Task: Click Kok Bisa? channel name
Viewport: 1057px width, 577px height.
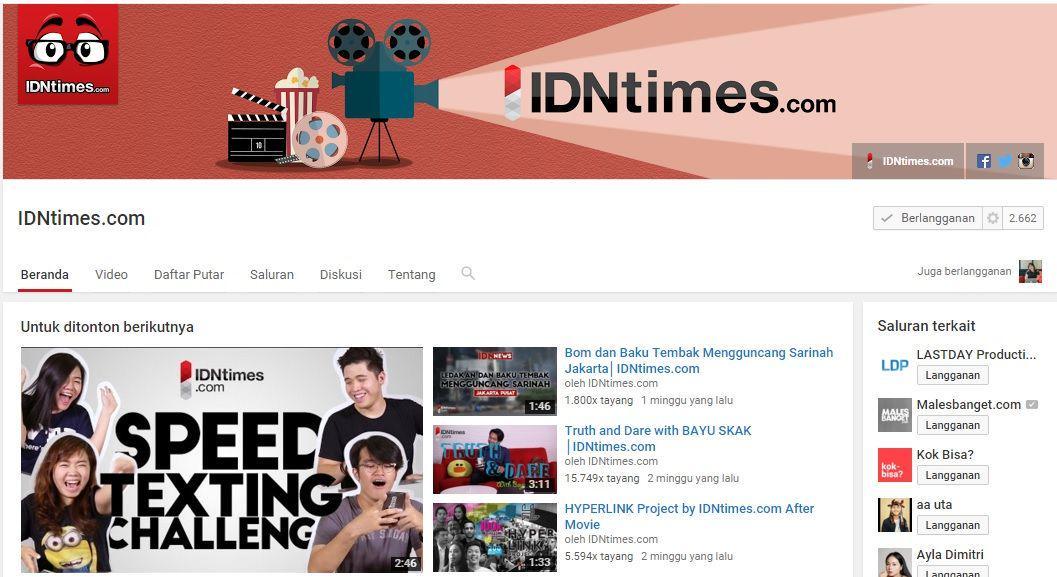Action: [x=945, y=454]
